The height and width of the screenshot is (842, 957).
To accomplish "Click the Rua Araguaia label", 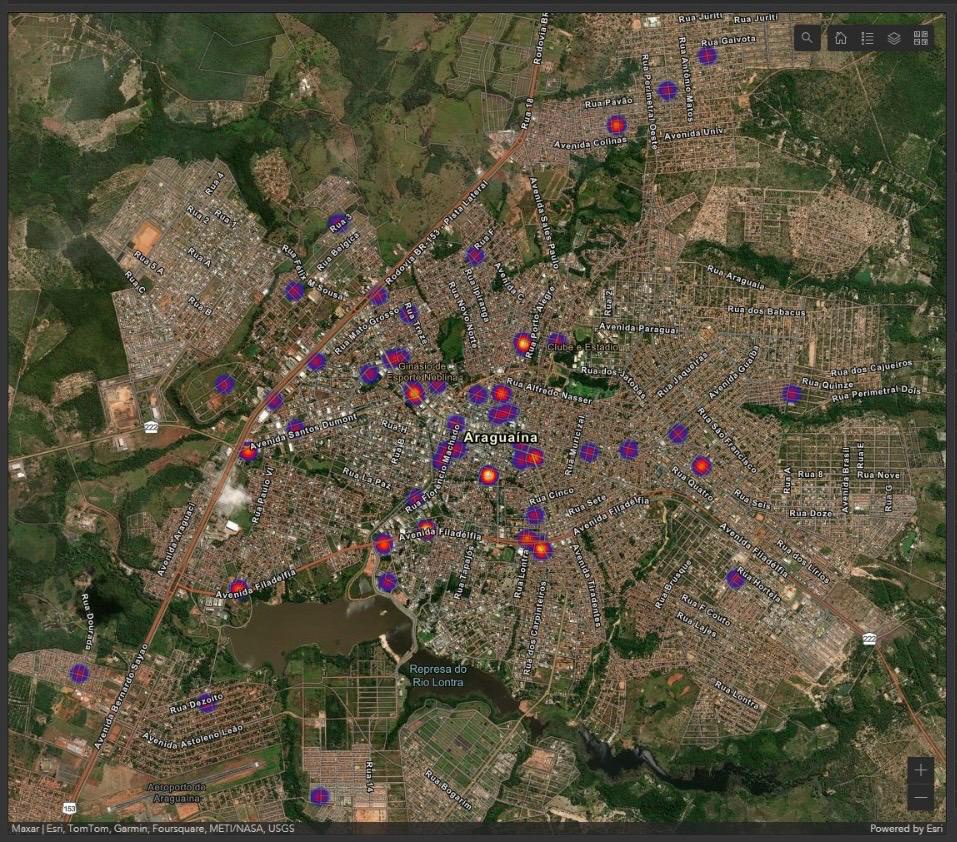I will tap(735, 277).
